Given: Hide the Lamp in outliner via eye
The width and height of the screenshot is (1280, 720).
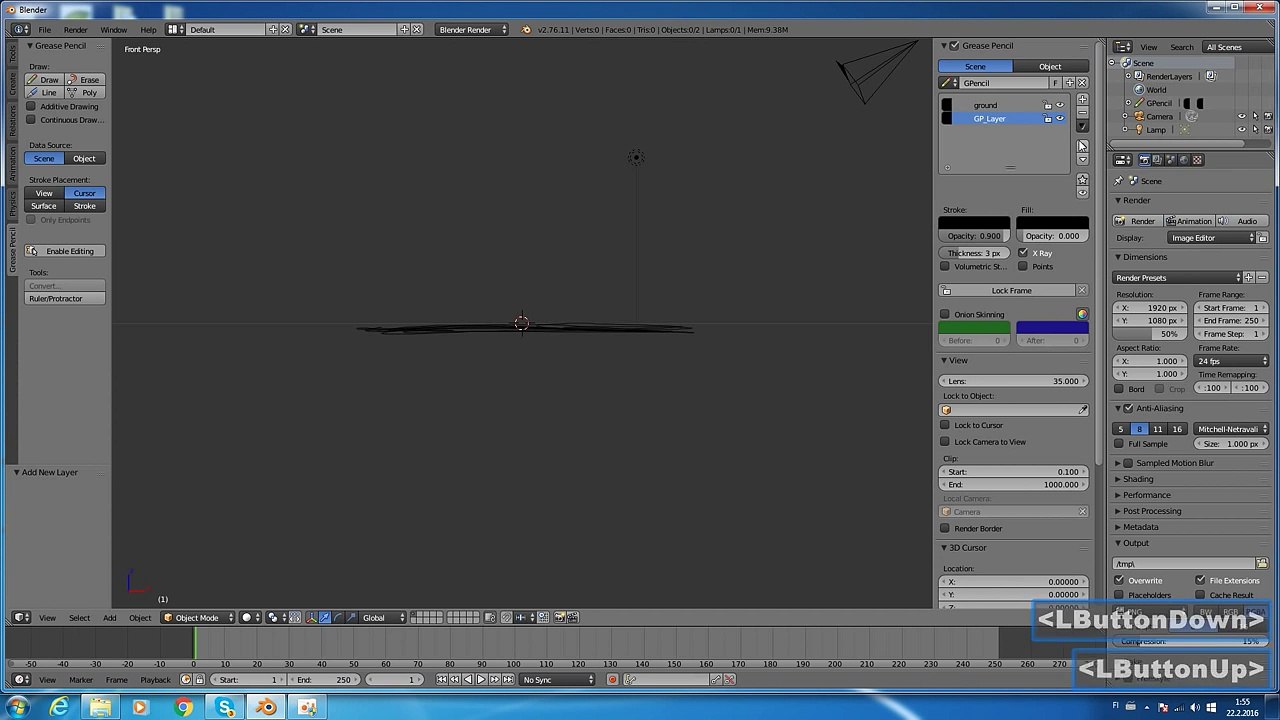Looking at the screenshot, I should coord(1242,130).
